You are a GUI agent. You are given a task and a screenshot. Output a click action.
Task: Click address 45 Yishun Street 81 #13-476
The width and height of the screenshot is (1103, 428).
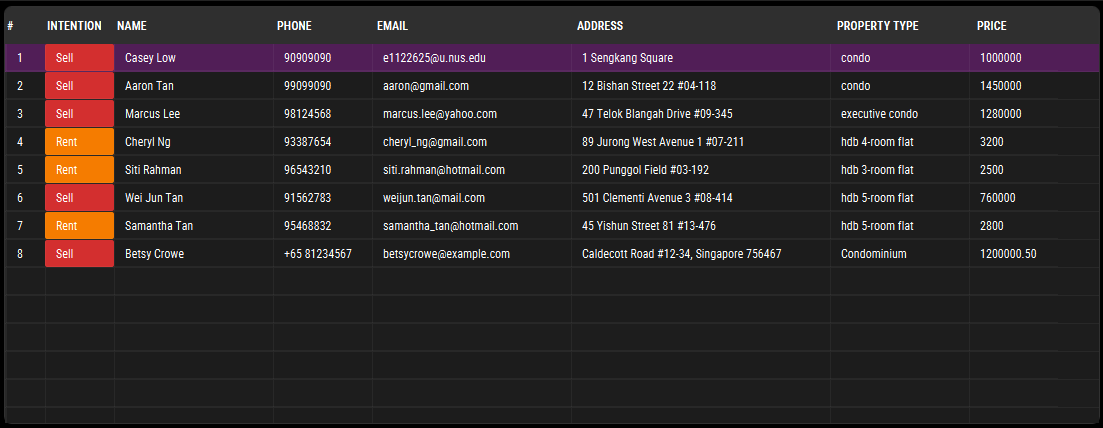coord(648,226)
